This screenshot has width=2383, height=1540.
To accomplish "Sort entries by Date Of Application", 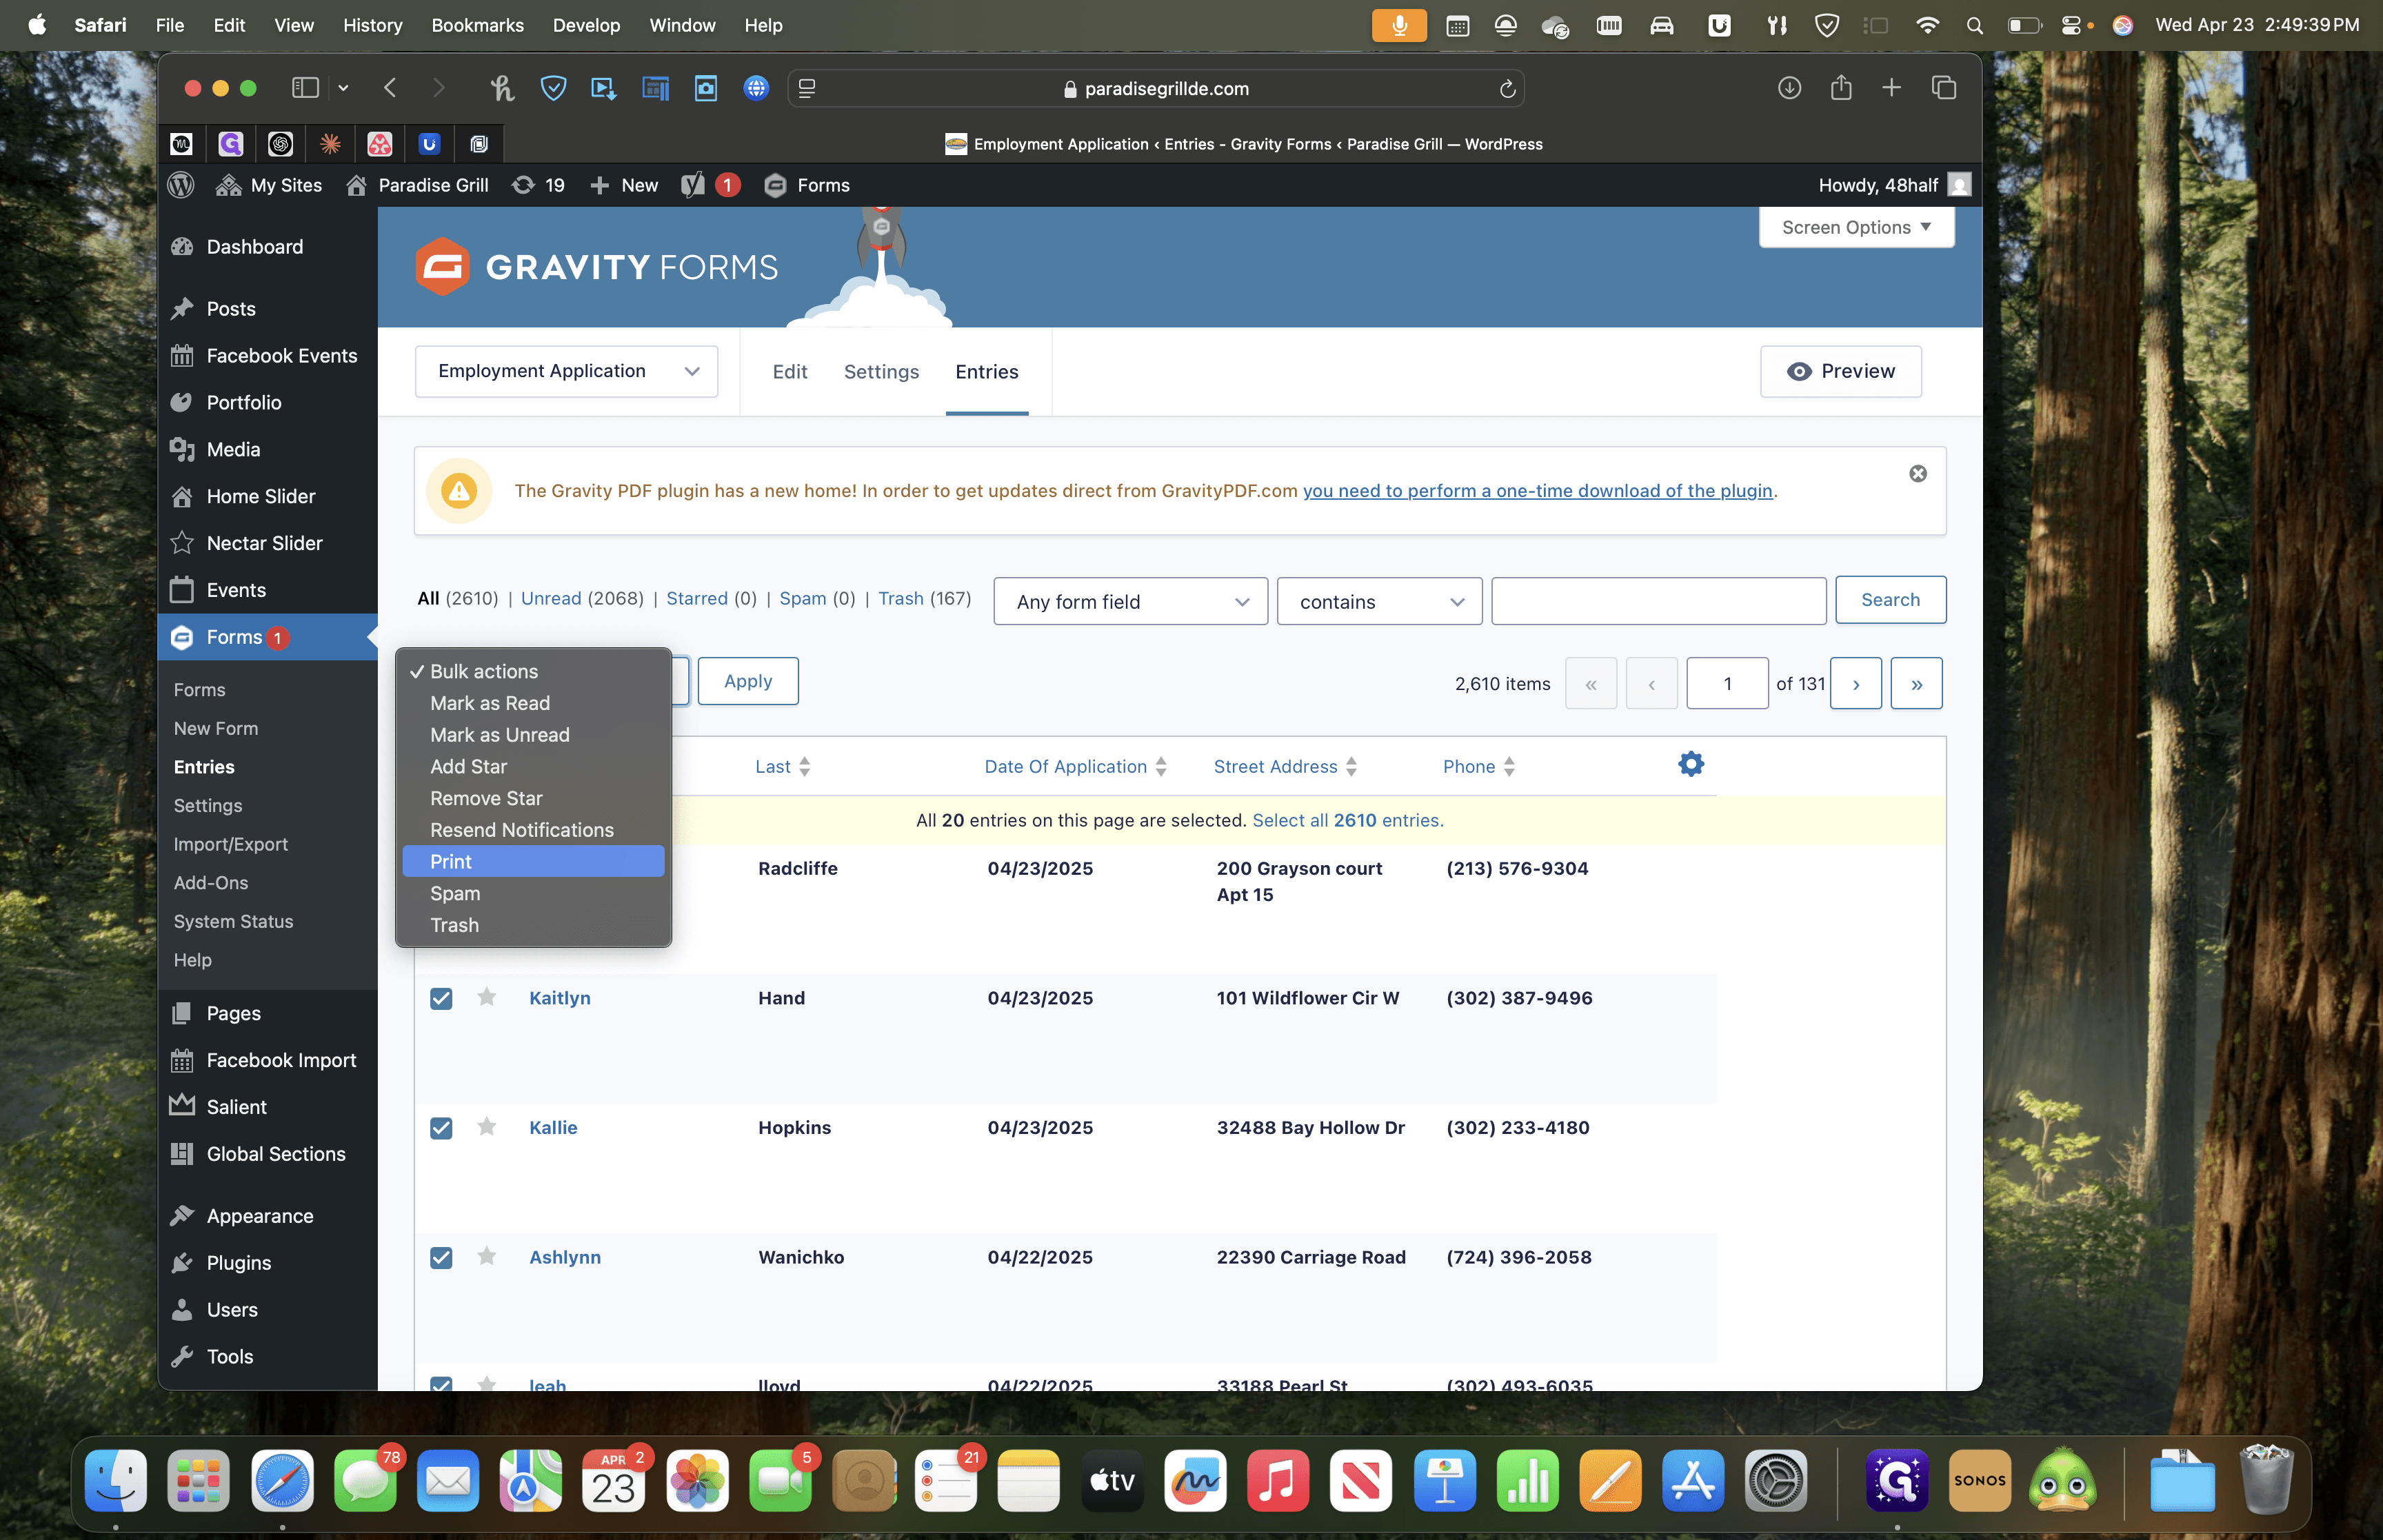I will [1075, 766].
